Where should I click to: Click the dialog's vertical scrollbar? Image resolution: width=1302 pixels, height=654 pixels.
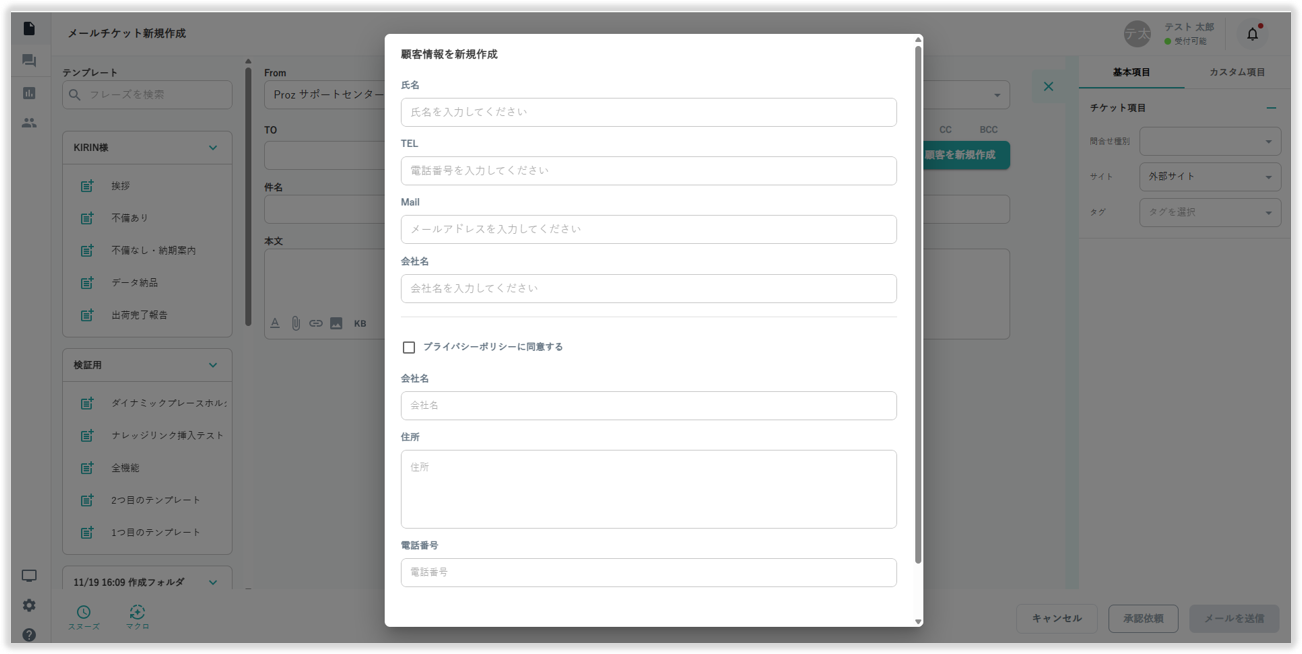tap(918, 300)
